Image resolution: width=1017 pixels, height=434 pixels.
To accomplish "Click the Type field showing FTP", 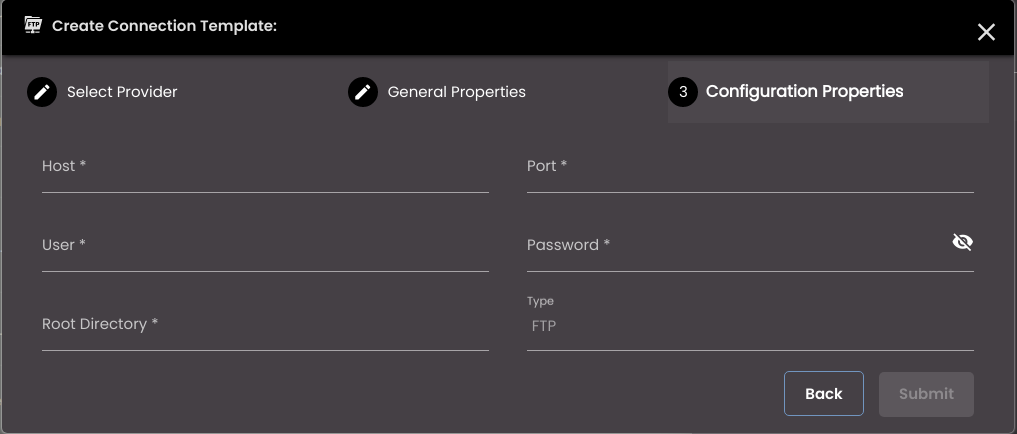I will [x=750, y=326].
